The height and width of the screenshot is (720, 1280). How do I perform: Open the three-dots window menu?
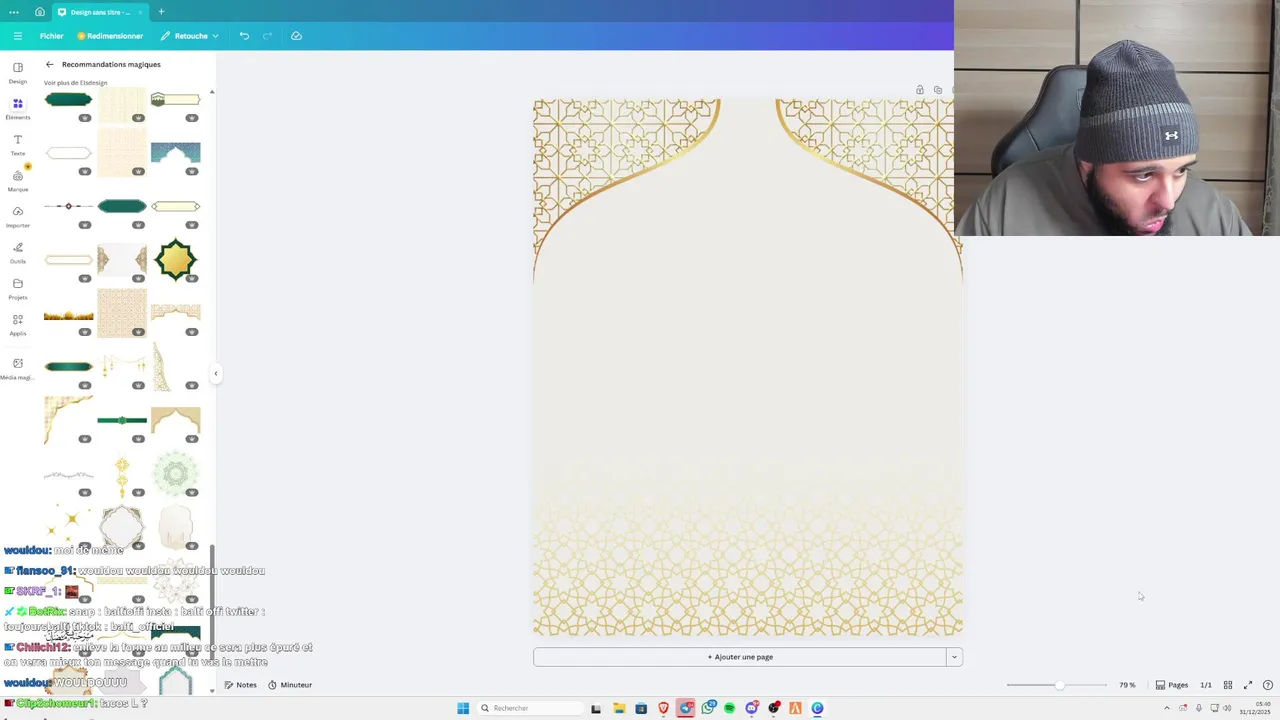click(14, 12)
